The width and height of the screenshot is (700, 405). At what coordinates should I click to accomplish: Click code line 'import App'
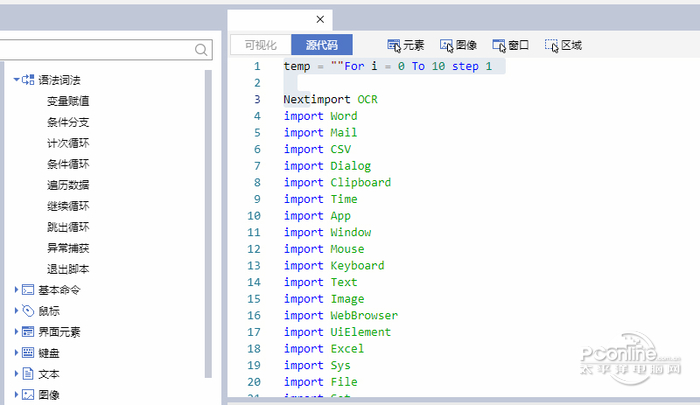317,216
